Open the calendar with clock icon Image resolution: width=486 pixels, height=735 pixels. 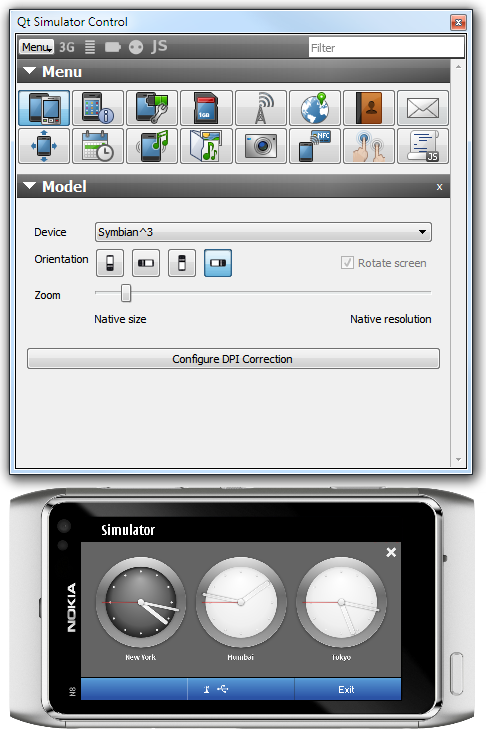point(98,146)
